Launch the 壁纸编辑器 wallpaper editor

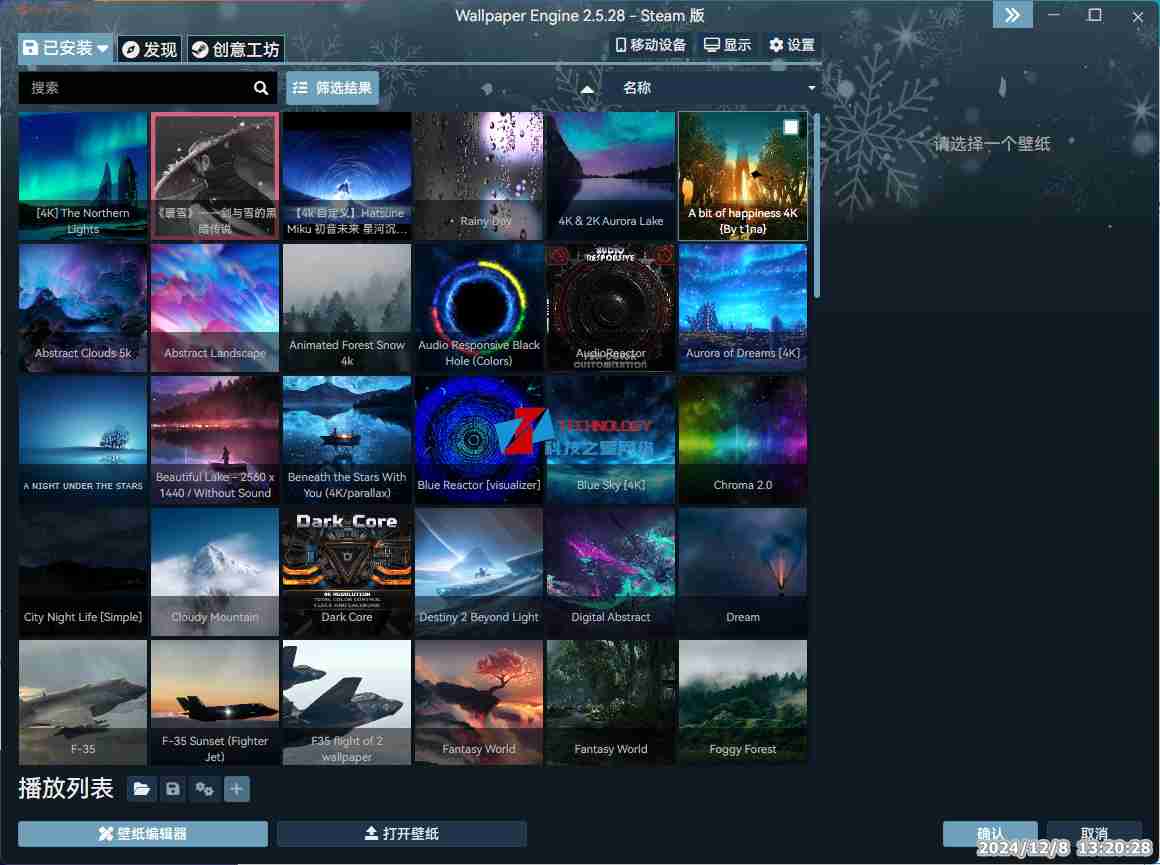[142, 834]
